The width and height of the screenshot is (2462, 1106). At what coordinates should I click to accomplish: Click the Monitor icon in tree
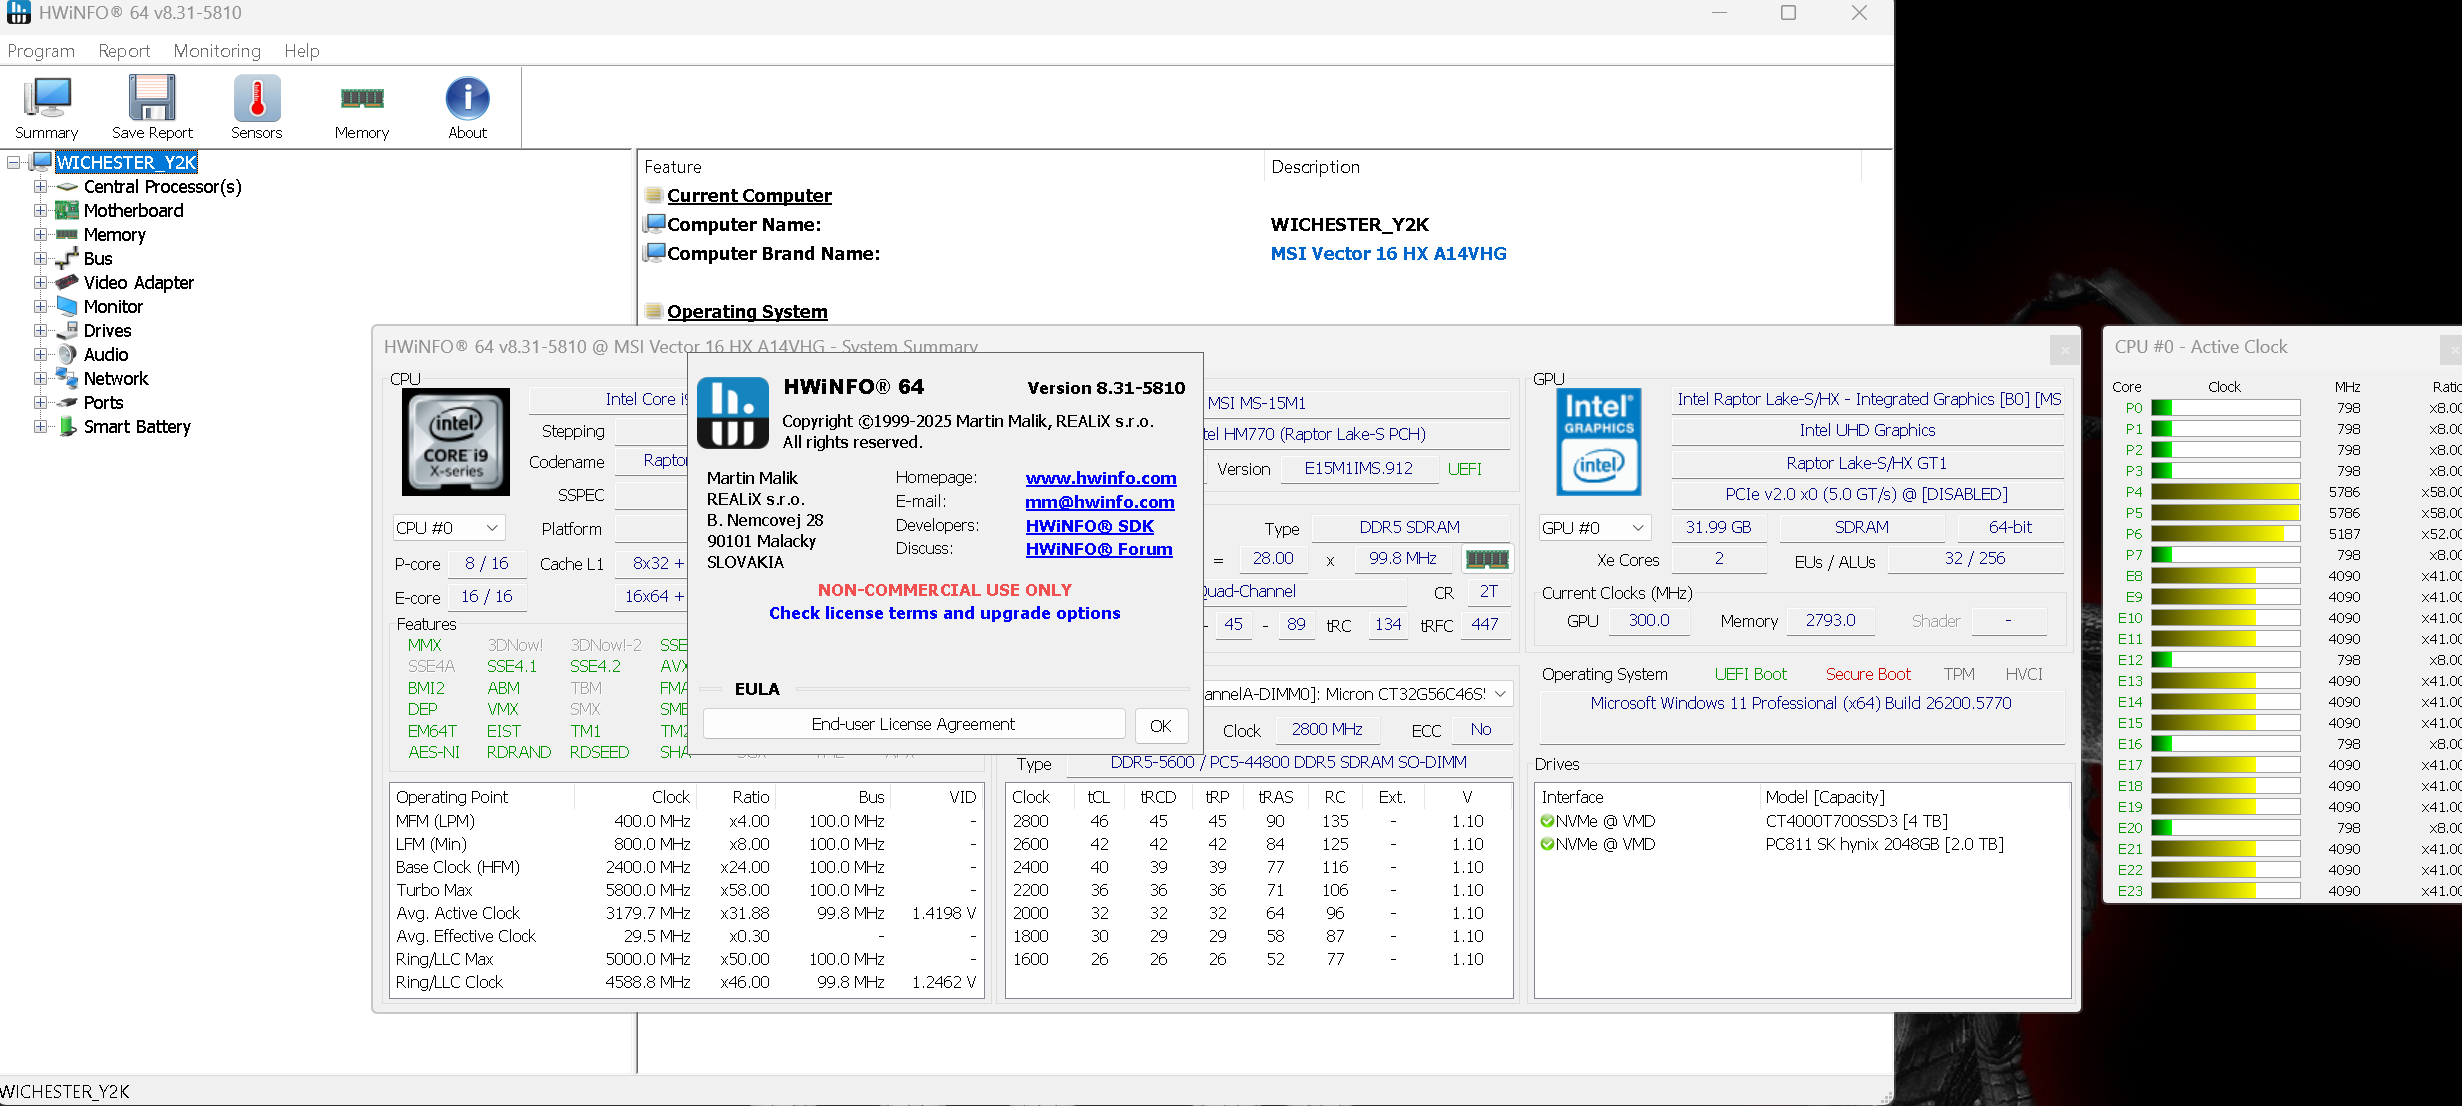67,307
